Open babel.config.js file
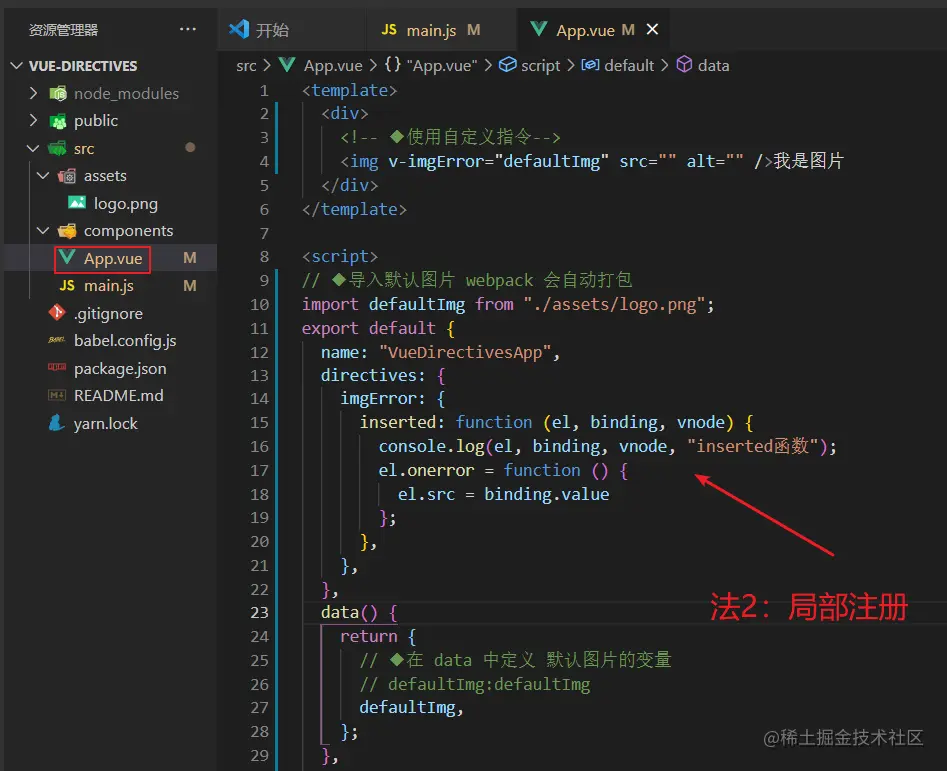Image resolution: width=947 pixels, height=771 pixels. [125, 341]
